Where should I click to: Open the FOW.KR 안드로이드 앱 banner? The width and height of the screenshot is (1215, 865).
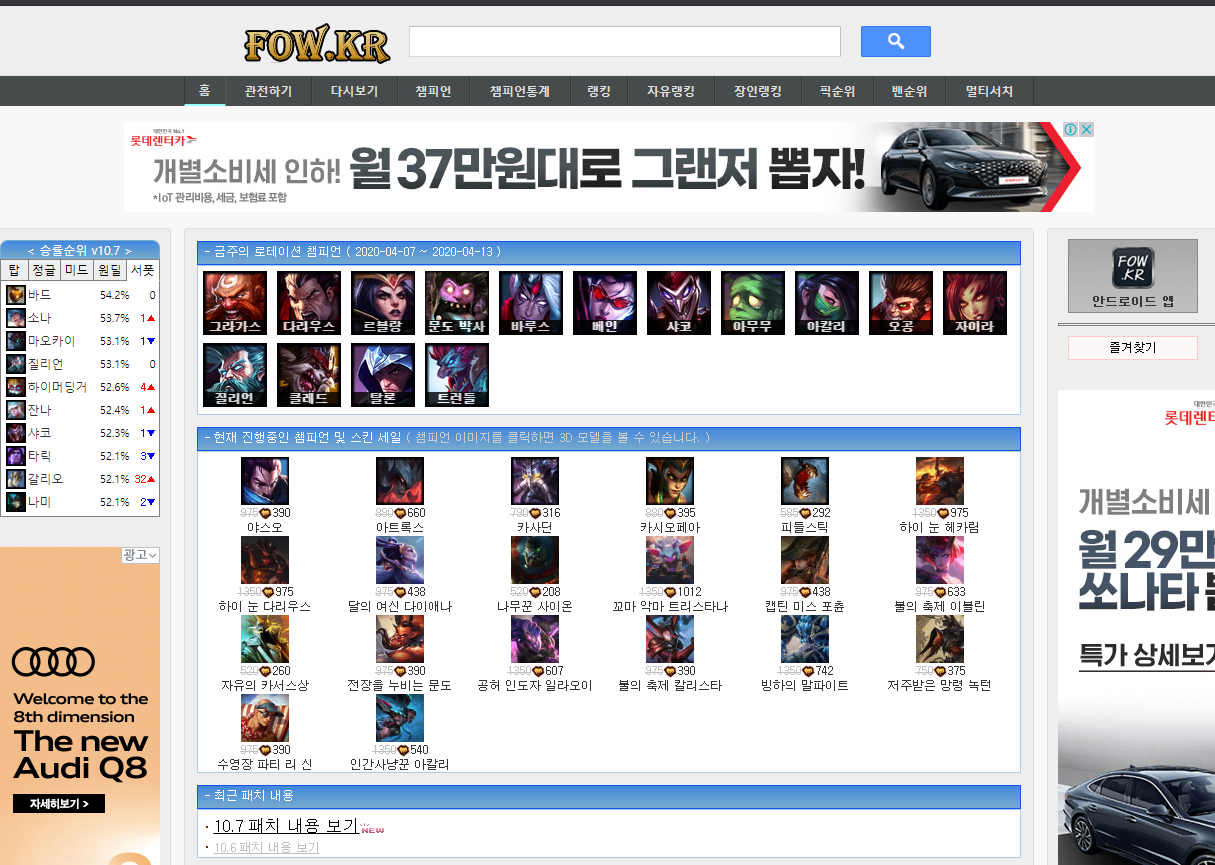[1132, 276]
